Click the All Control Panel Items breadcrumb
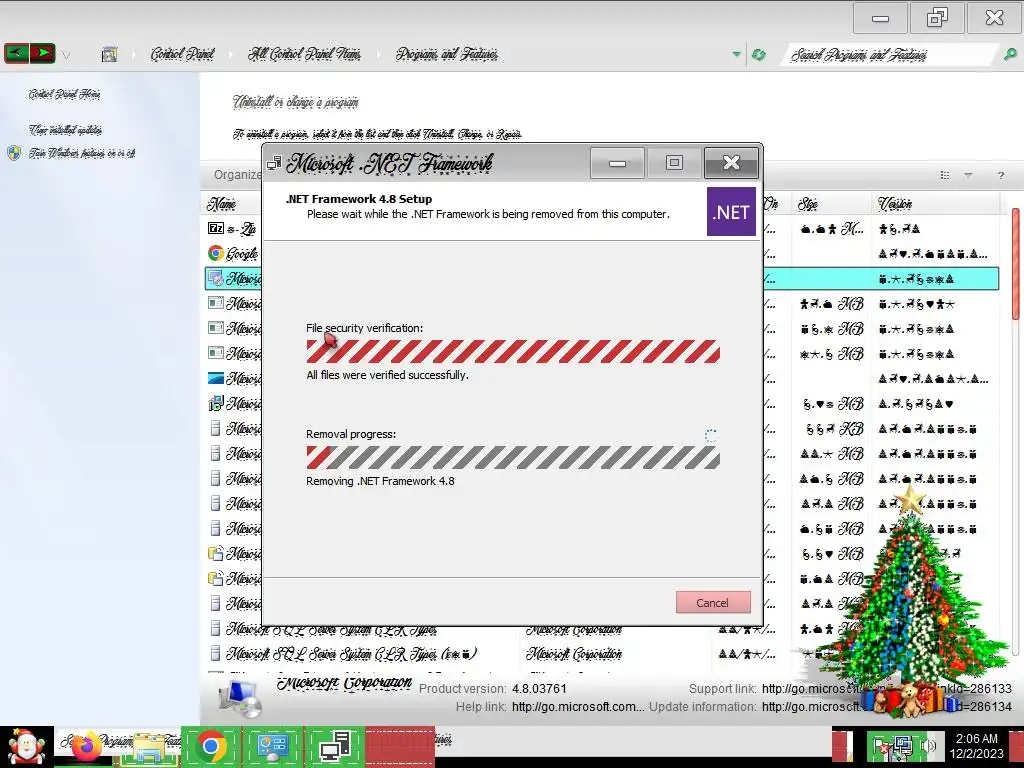Viewport: 1024px width, 768px height. (304, 54)
